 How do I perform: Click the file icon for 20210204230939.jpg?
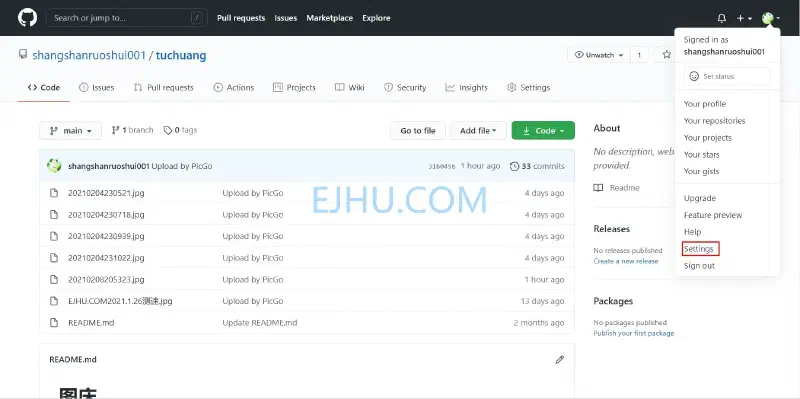54,236
